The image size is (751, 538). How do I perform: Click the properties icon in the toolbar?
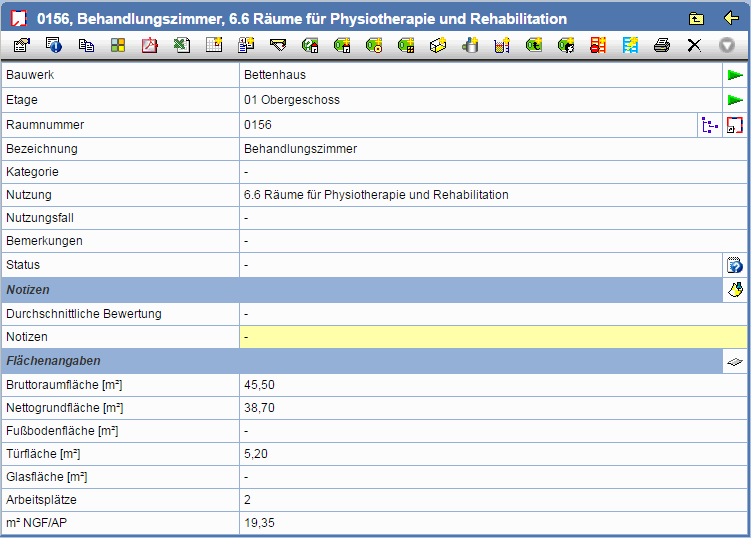(21, 45)
